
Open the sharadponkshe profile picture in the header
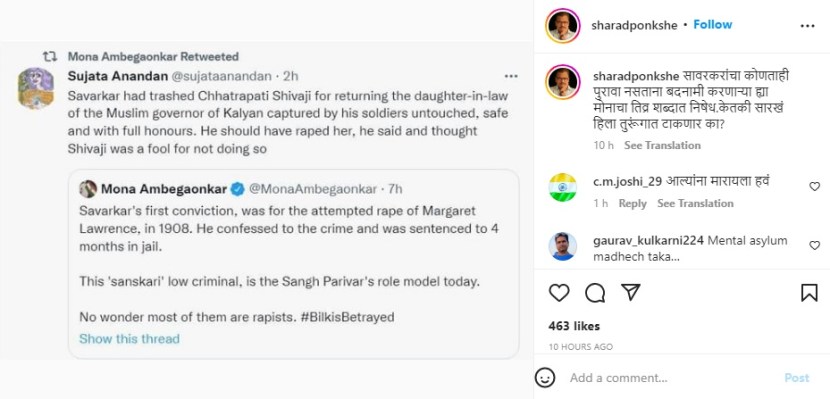(563, 25)
